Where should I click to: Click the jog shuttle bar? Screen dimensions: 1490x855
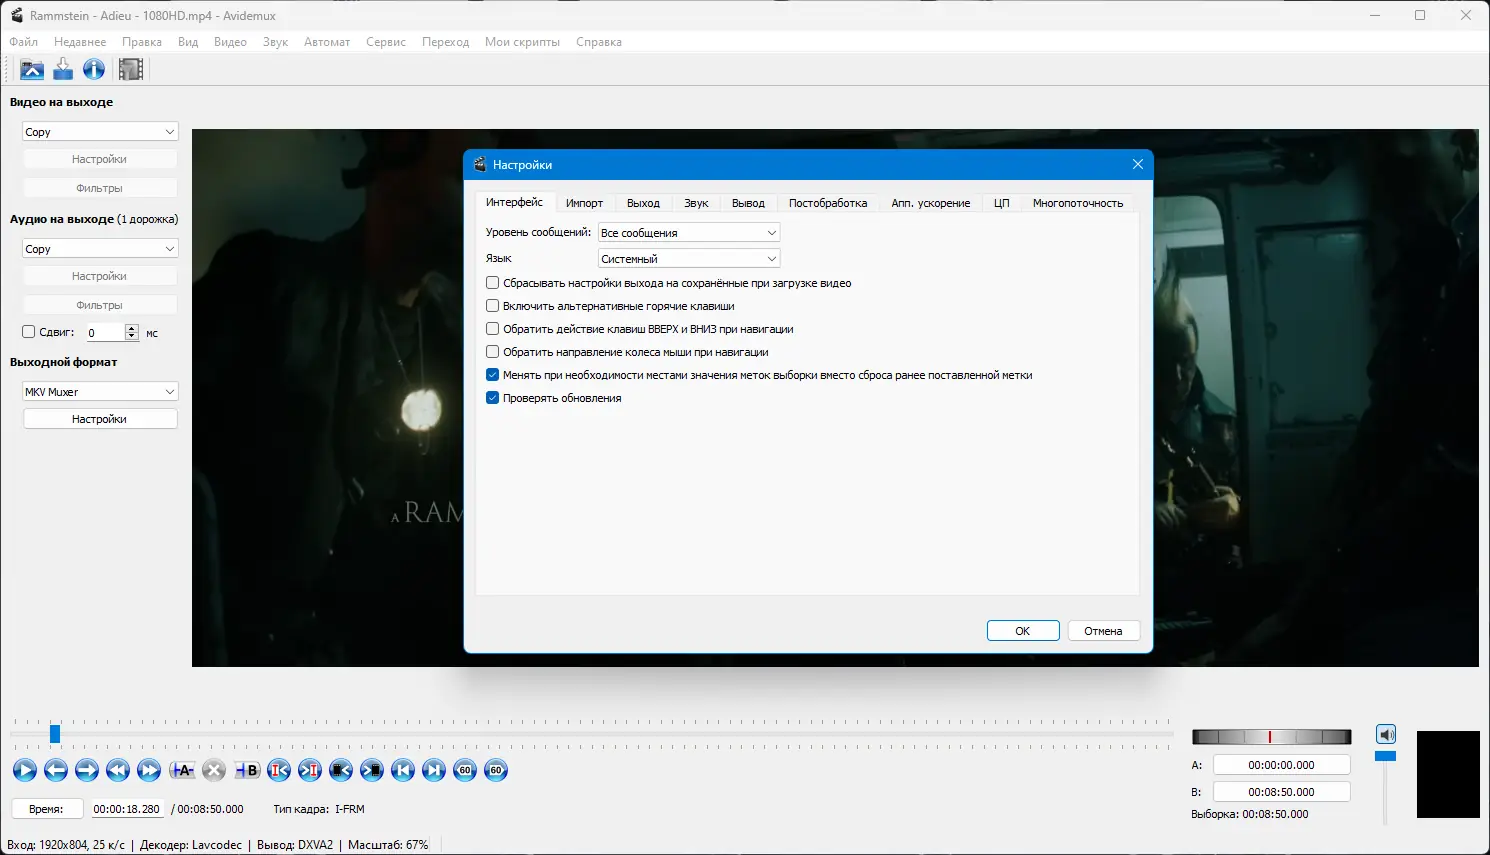(1272, 737)
